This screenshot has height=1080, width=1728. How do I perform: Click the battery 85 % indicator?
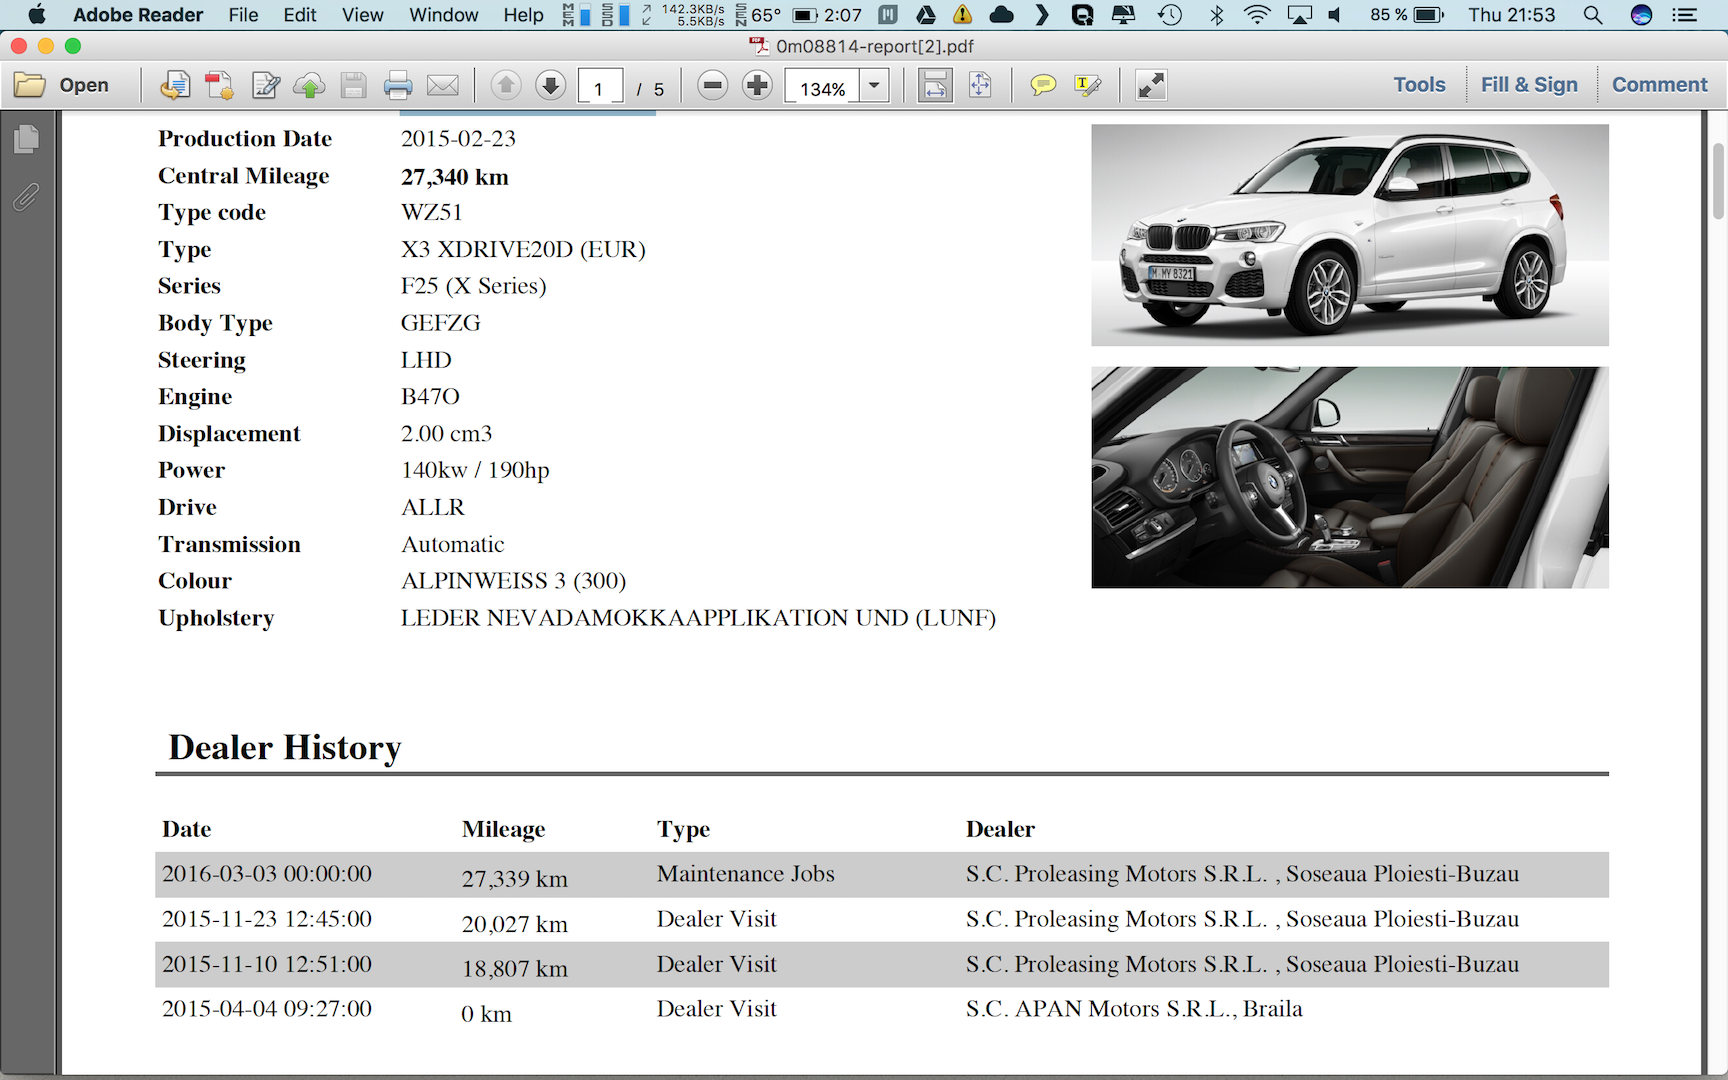[x=1406, y=15]
